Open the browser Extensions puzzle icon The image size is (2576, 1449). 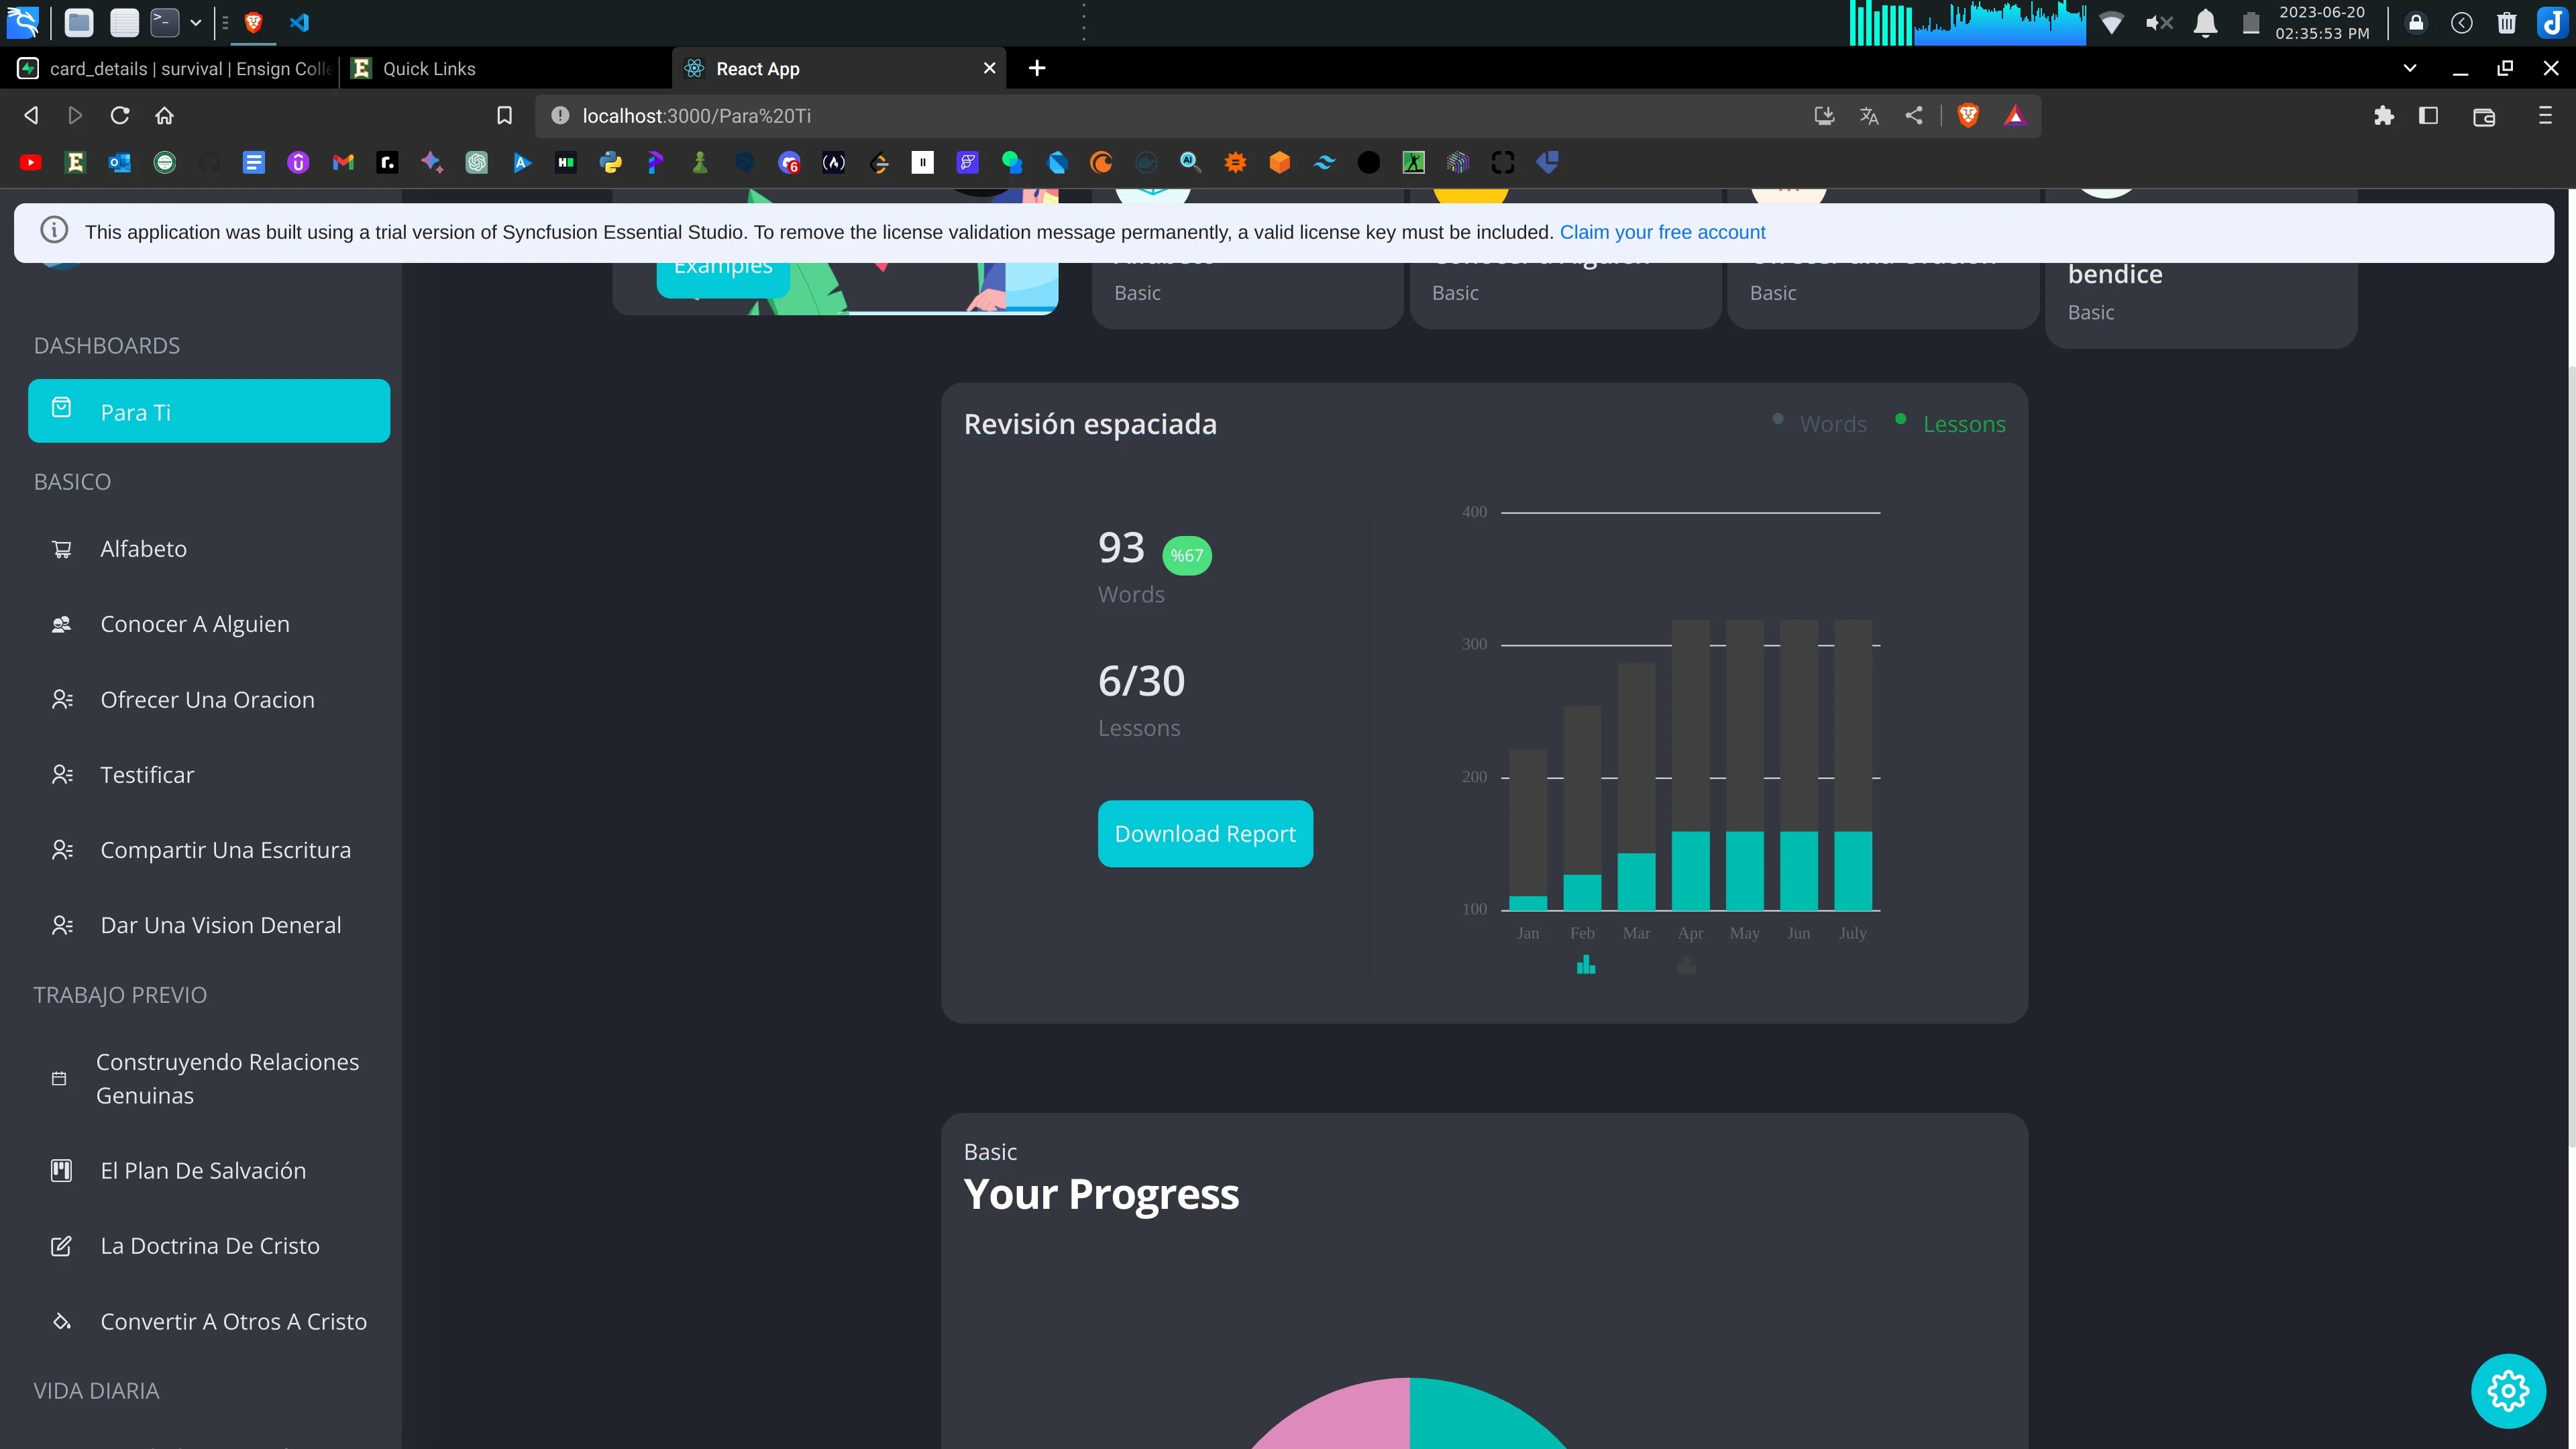click(x=2384, y=116)
